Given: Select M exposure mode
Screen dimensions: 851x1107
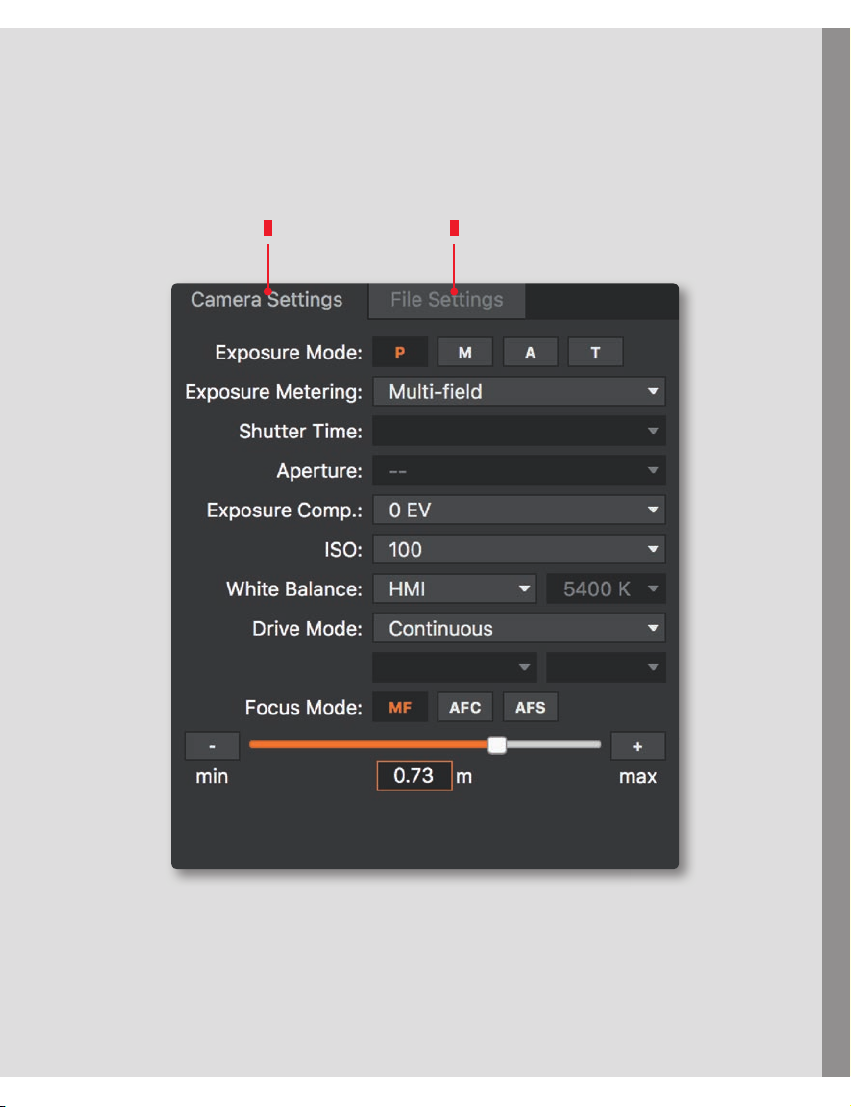Looking at the screenshot, I should click(x=465, y=352).
